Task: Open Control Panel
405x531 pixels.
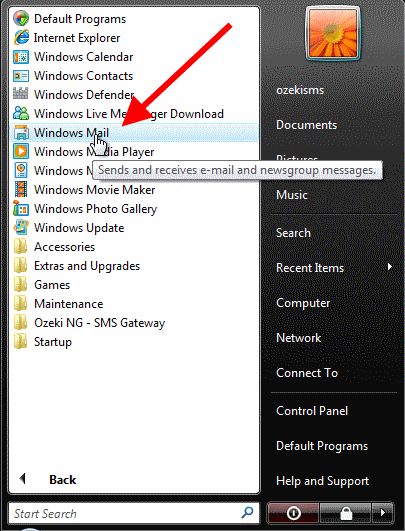Action: (312, 411)
